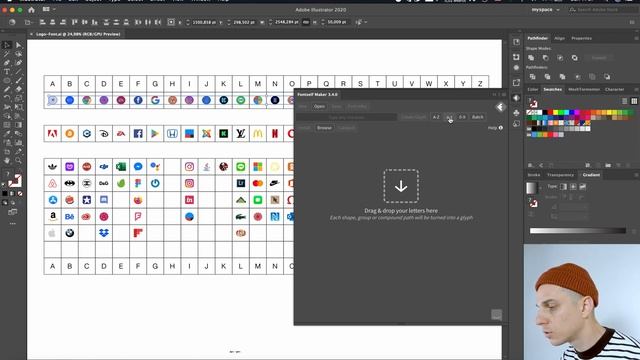Open Symbols panel from the dock (club icon)
Image resolution: width=640 pixels, height=360 pixels.
click(516, 112)
